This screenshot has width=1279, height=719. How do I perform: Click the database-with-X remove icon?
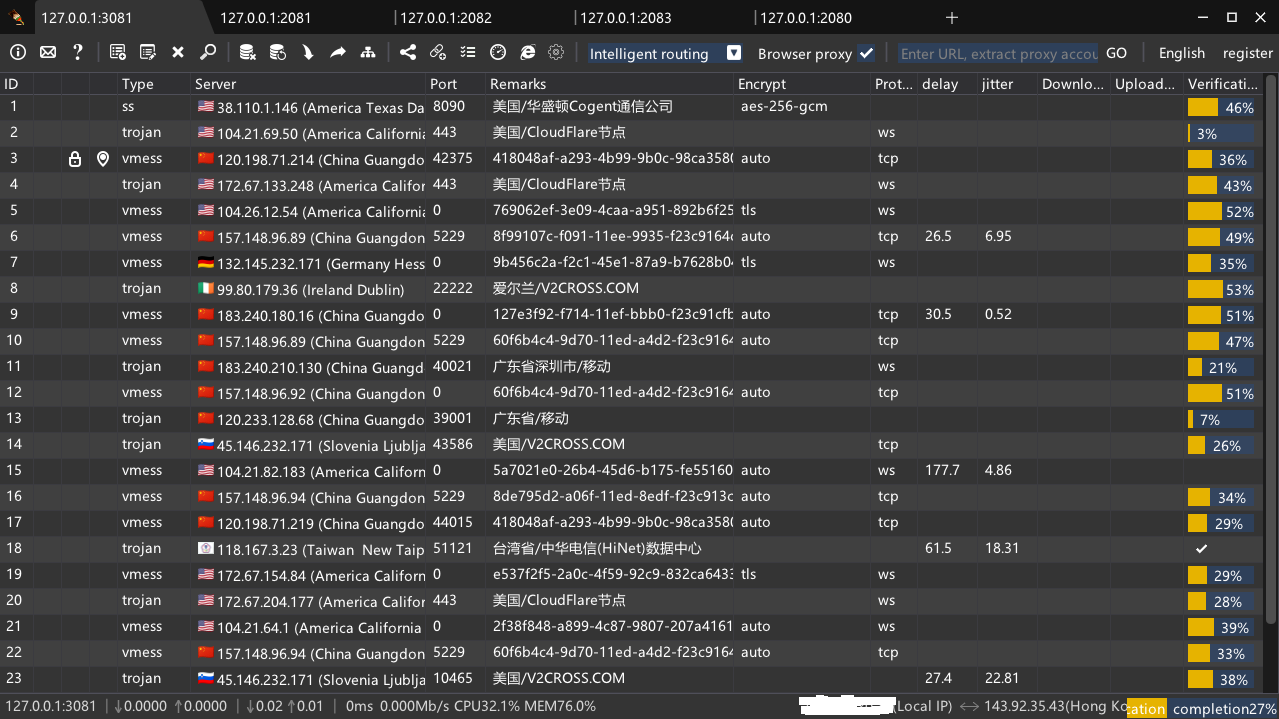(248, 53)
